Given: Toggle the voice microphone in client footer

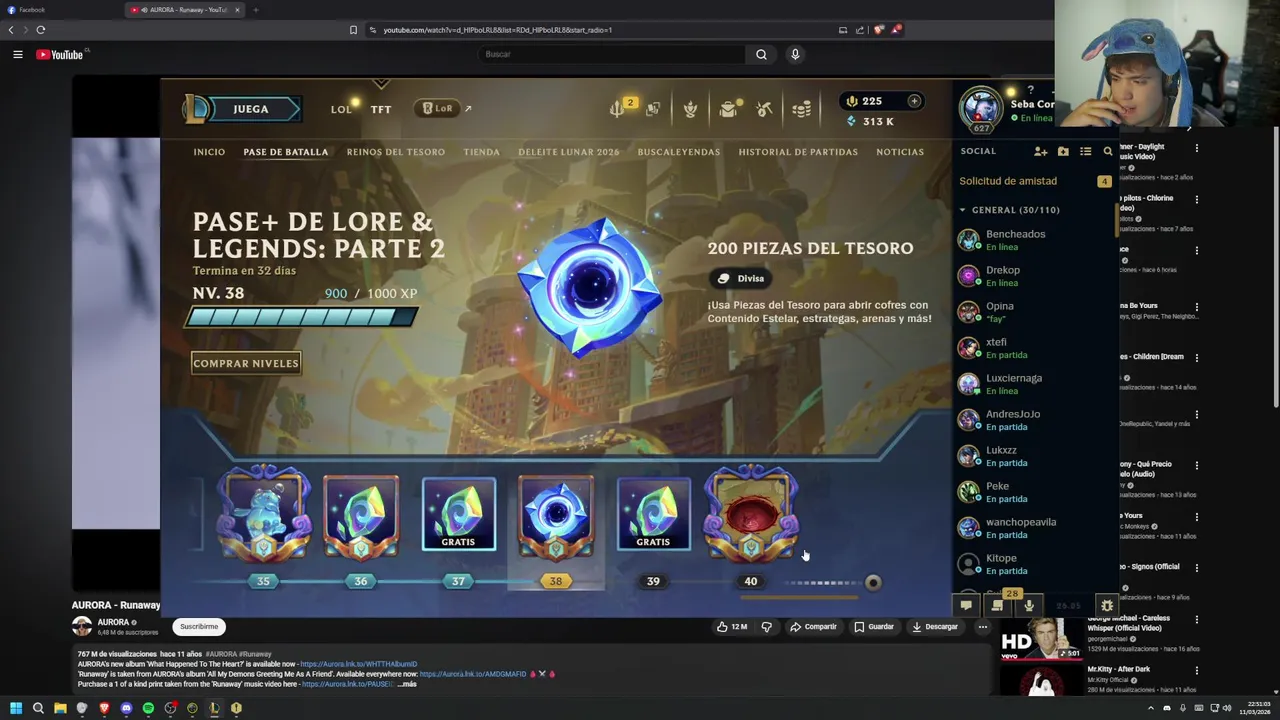Looking at the screenshot, I should click(x=1028, y=605).
